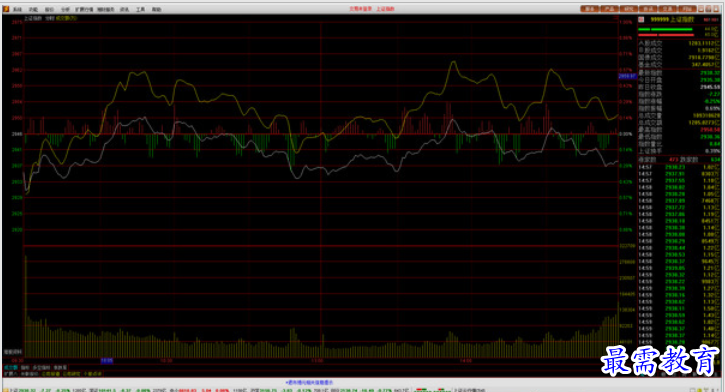
Task: Click the application logo icon in the menu bar
Action: 6,9
